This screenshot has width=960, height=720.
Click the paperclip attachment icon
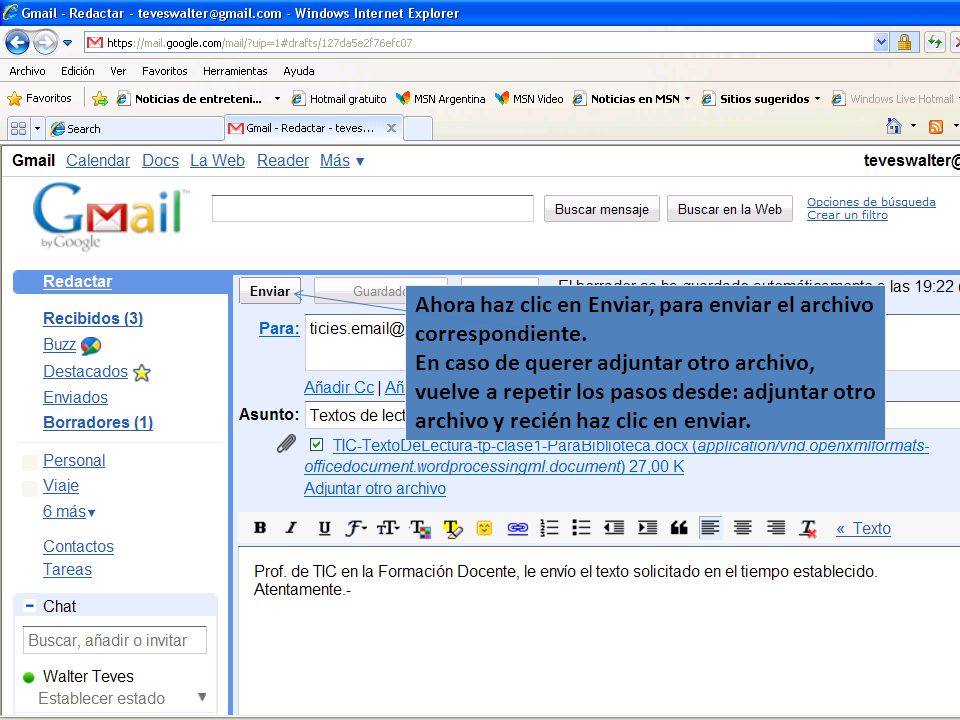(286, 443)
